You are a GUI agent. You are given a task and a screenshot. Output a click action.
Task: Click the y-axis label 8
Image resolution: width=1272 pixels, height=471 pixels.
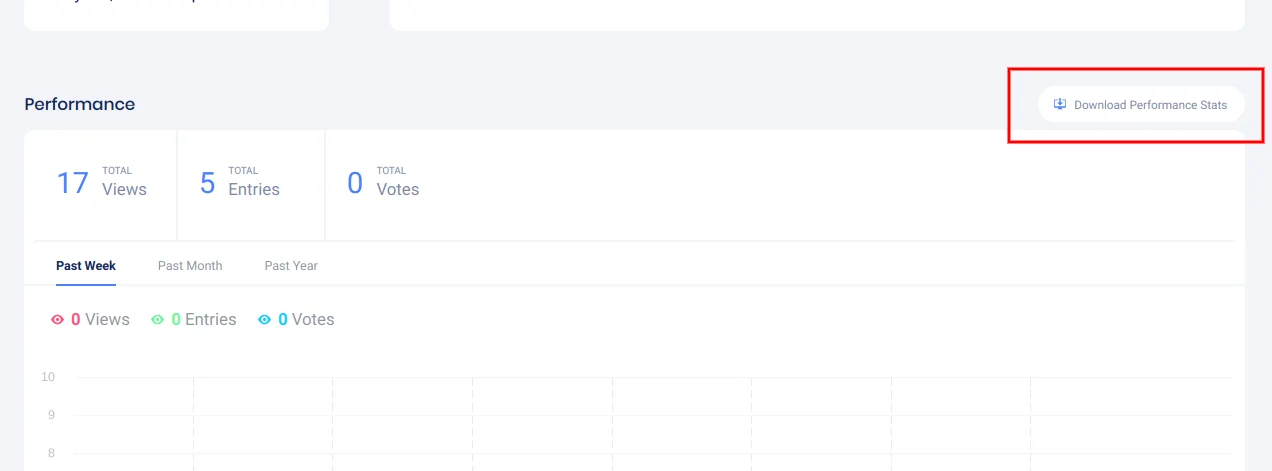point(48,453)
